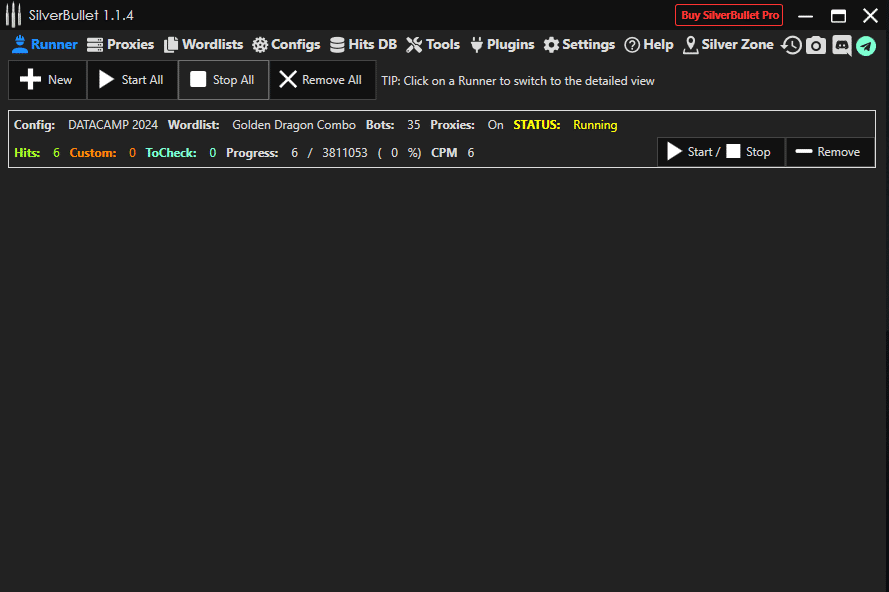Click the history clock icon
889x592 pixels.
click(x=791, y=45)
